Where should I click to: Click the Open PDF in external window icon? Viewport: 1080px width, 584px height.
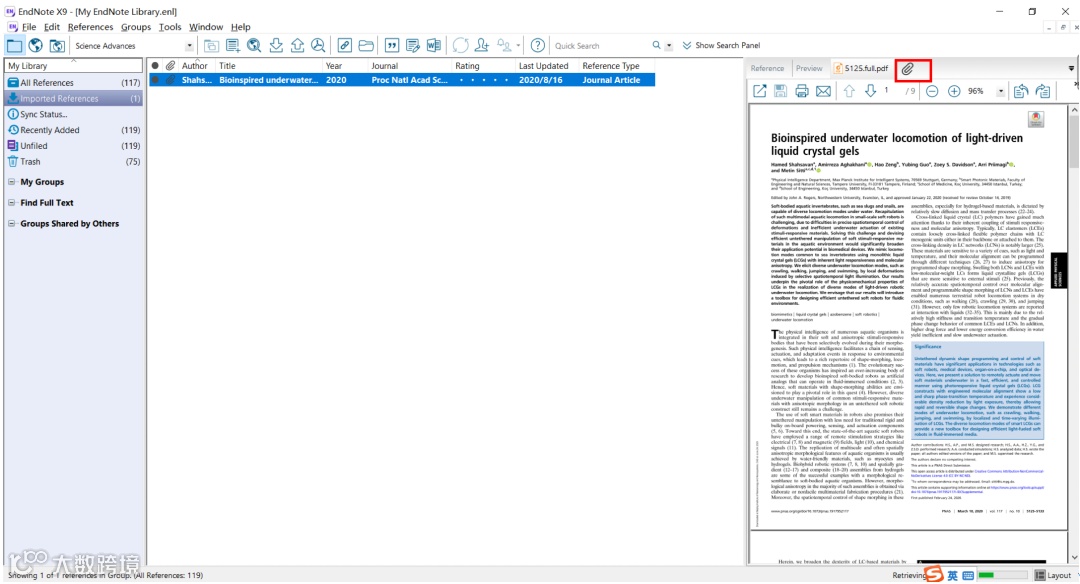coord(760,91)
